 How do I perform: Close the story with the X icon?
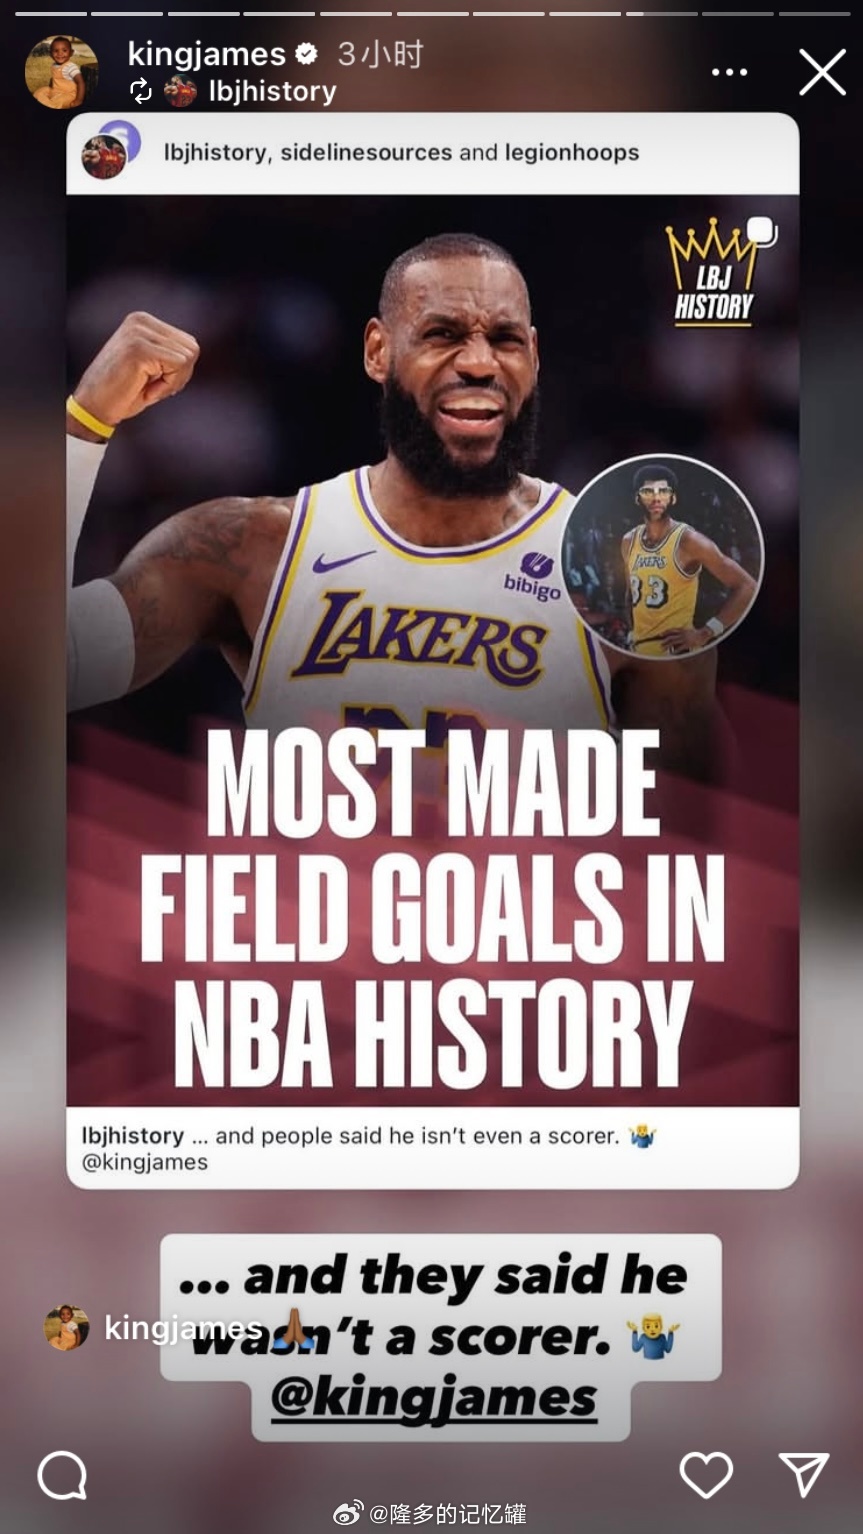(822, 72)
